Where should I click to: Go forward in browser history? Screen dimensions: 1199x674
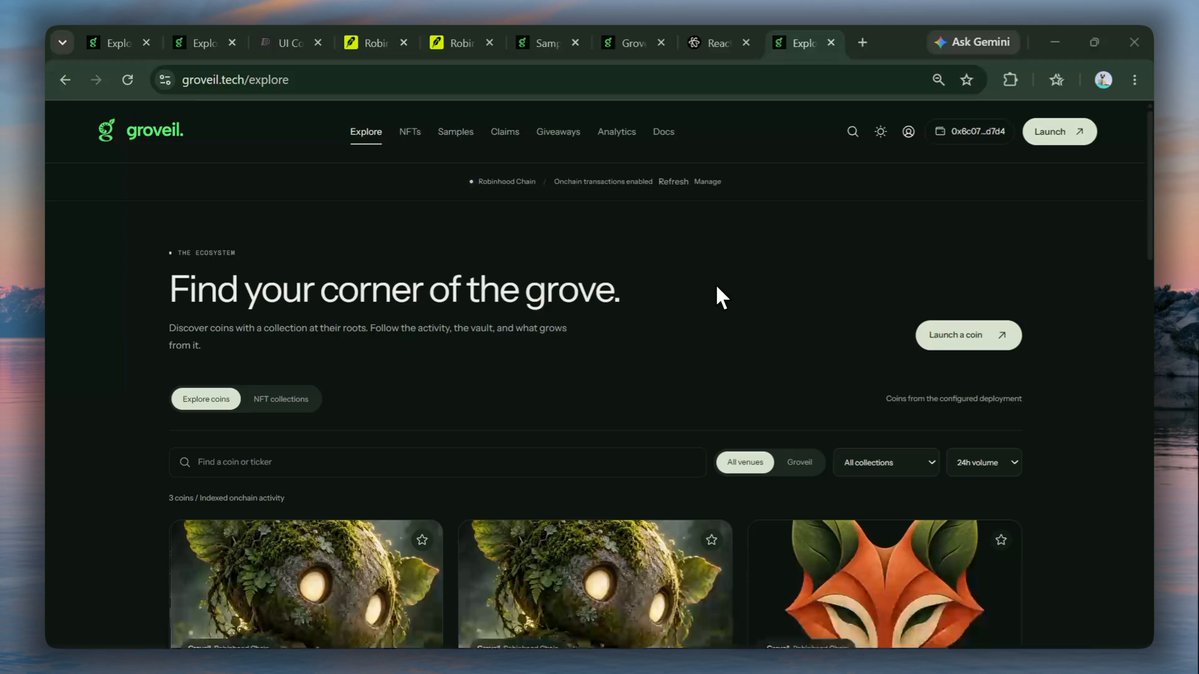coord(96,80)
